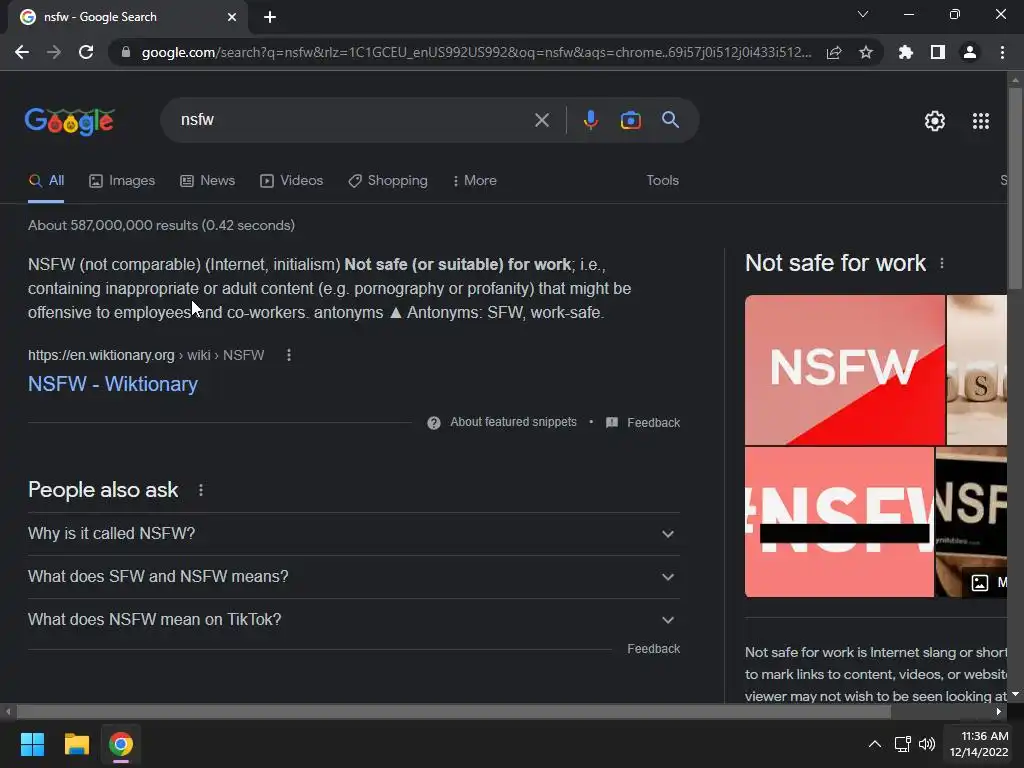1024x768 pixels.
Task: Toggle the Chrome side panel icon
Action: tap(938, 52)
